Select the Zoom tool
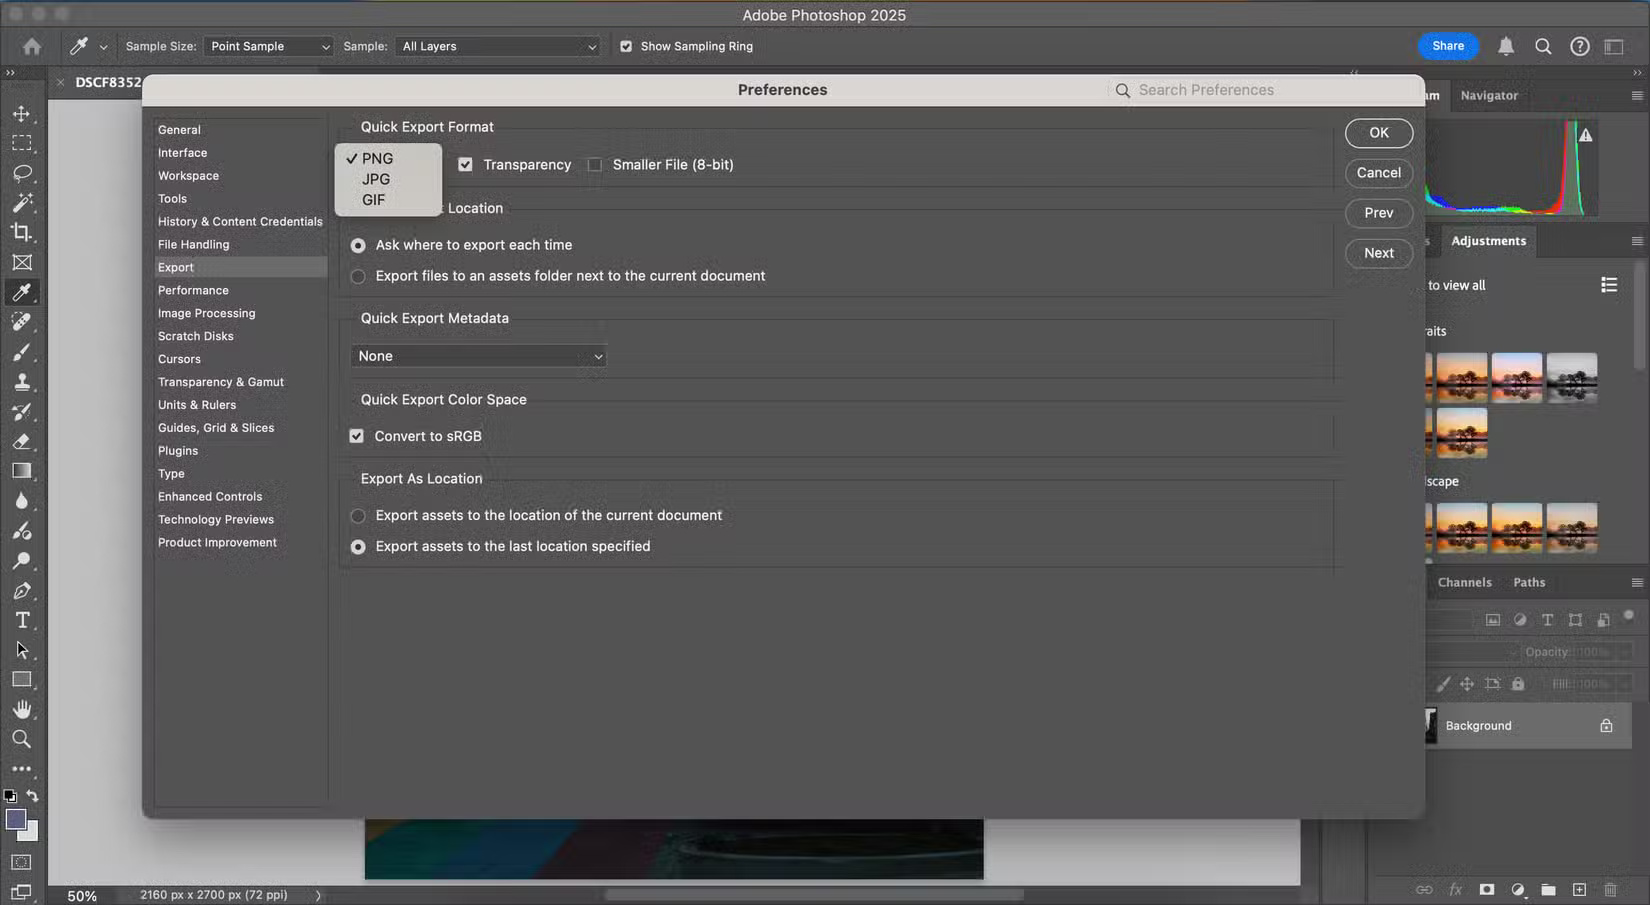This screenshot has width=1650, height=905. coord(23,739)
